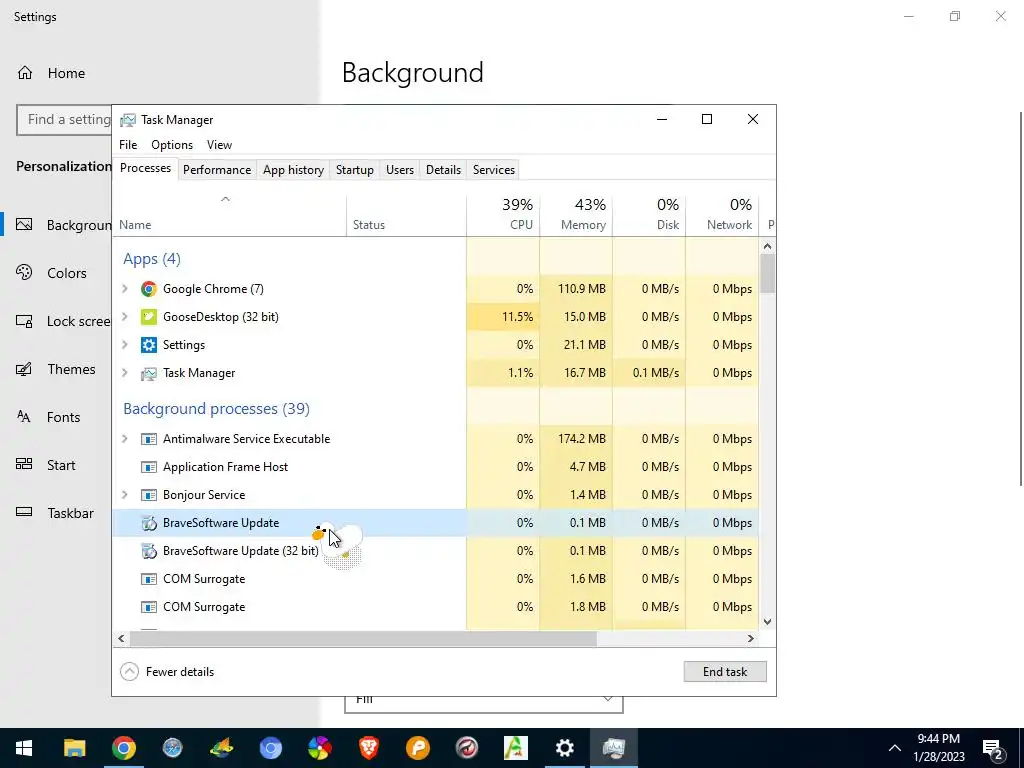Open Start icon in Settings sidebar
1024x768 pixels.
pyautogui.click(x=24, y=464)
